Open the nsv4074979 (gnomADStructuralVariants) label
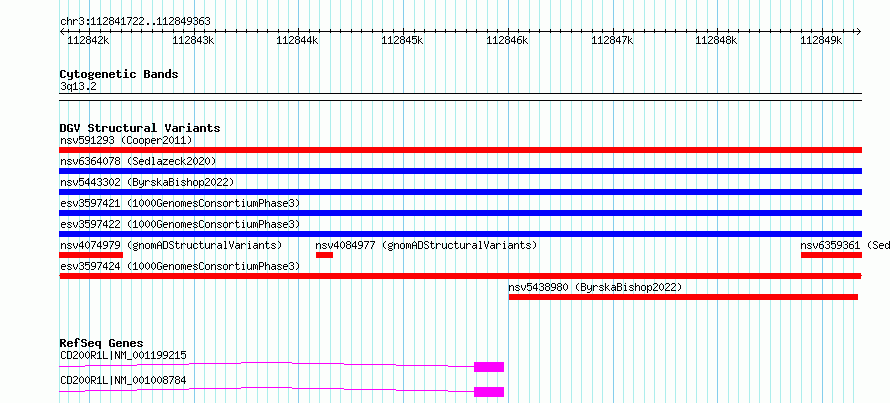This screenshot has height=403, width=890. coord(171,245)
